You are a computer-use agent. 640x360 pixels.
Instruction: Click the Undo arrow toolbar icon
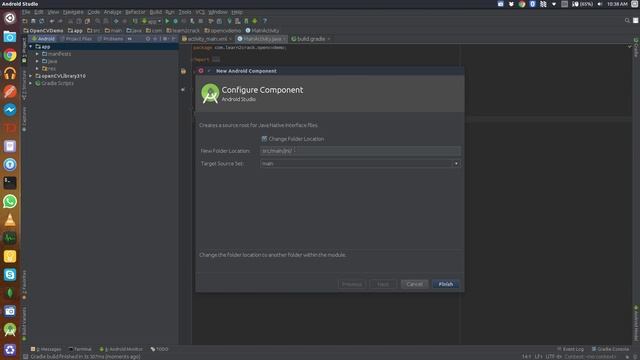tap(52, 21)
